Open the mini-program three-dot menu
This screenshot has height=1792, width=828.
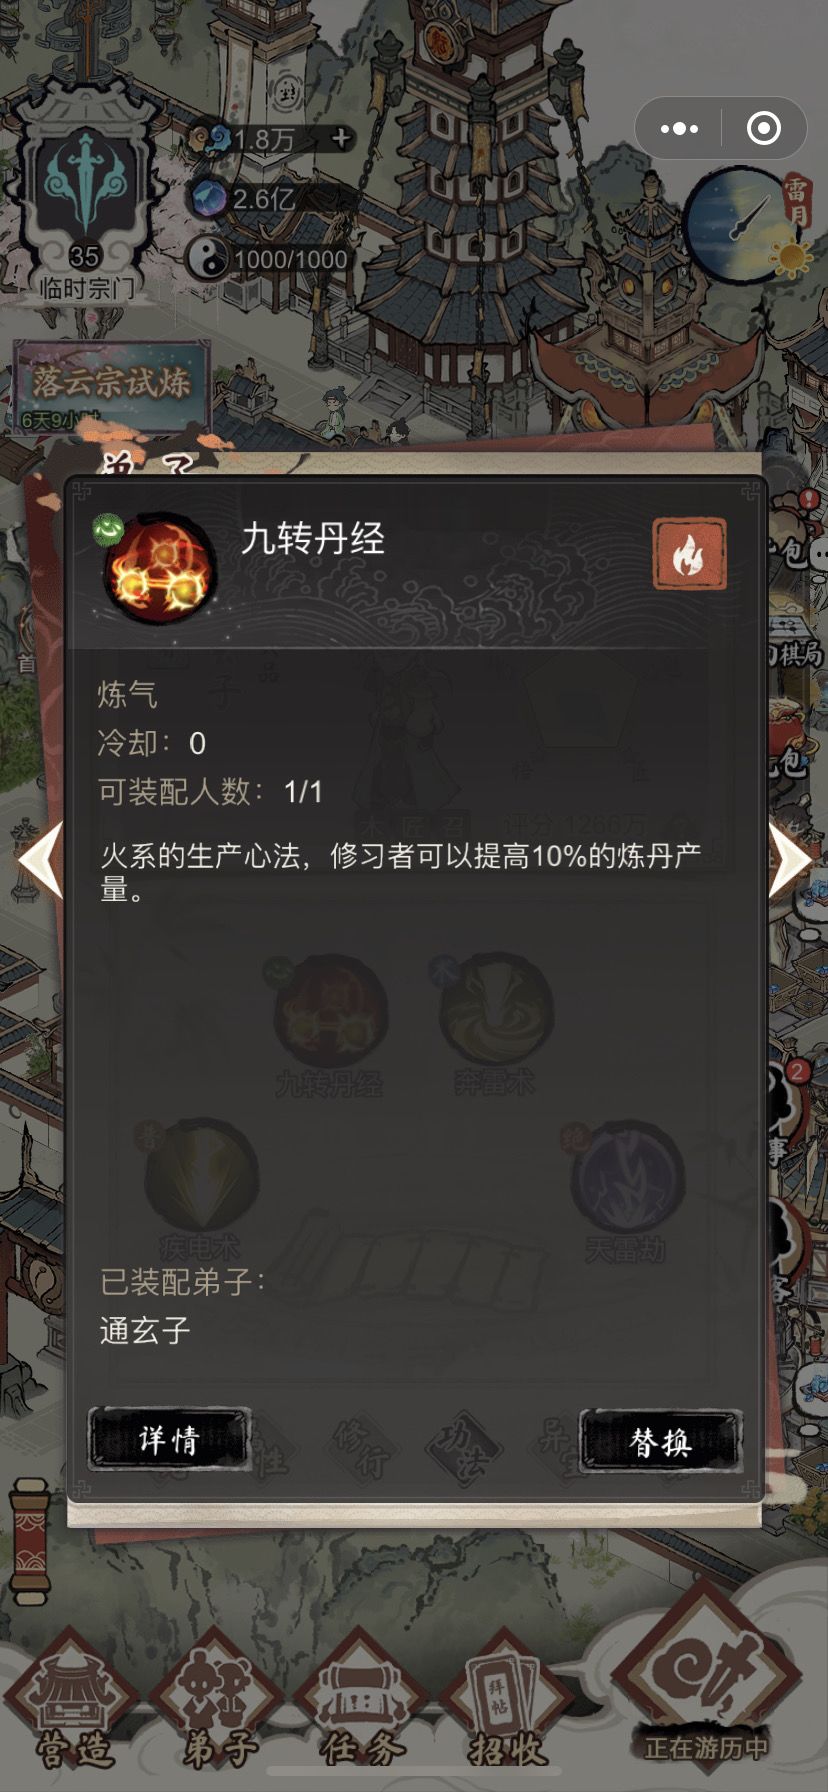pyautogui.click(x=680, y=128)
